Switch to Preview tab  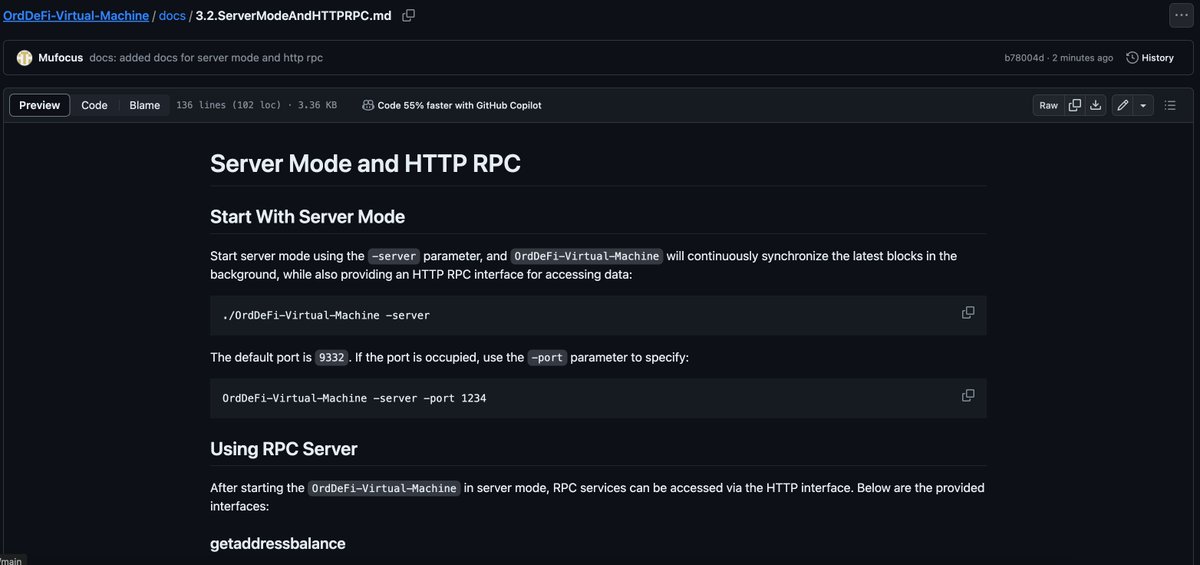pyautogui.click(x=40, y=105)
